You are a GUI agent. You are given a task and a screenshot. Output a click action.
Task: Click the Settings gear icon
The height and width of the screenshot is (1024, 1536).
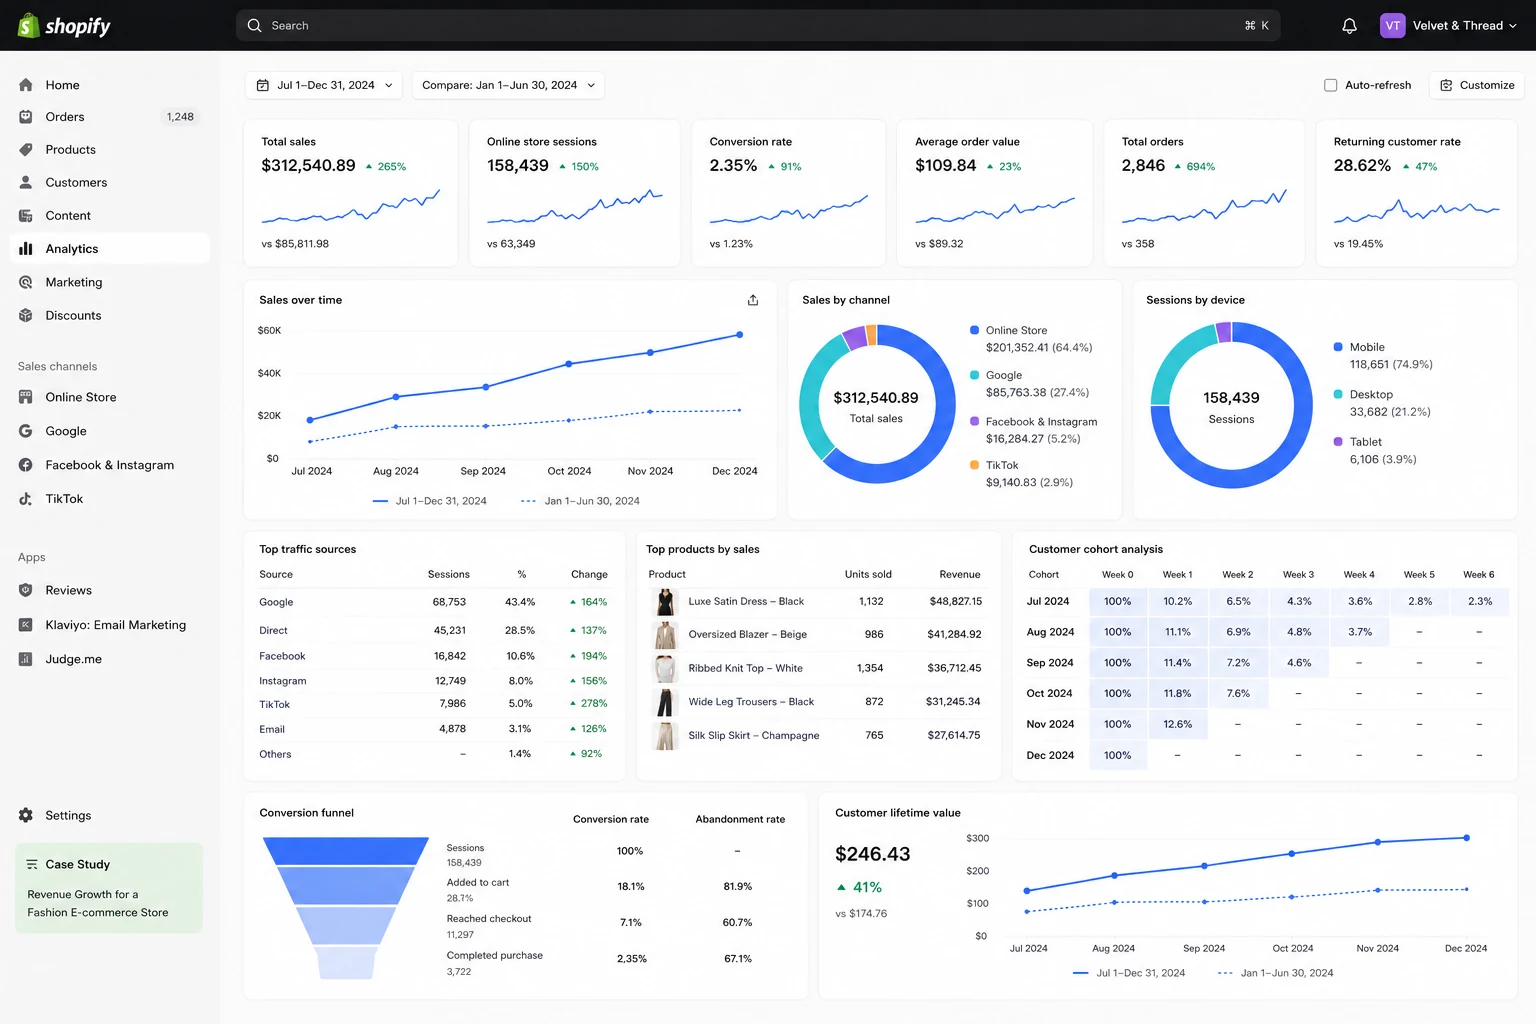tap(26, 815)
